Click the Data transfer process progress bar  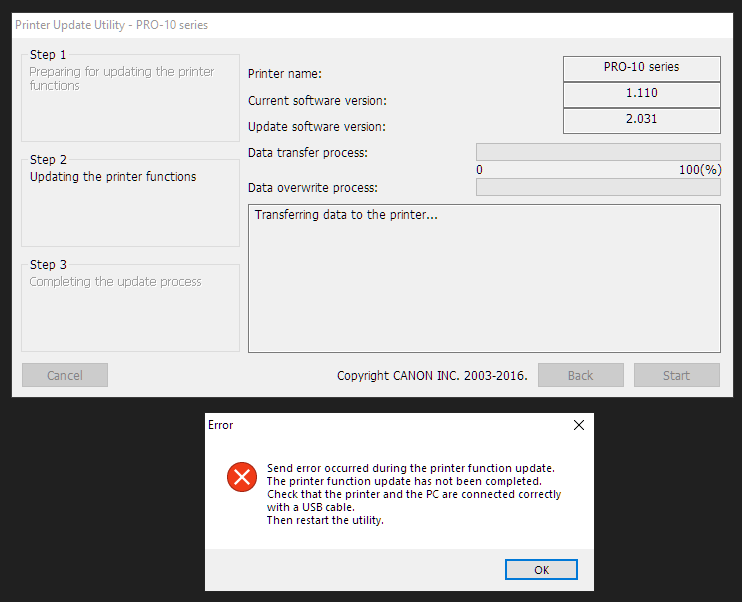(x=598, y=152)
